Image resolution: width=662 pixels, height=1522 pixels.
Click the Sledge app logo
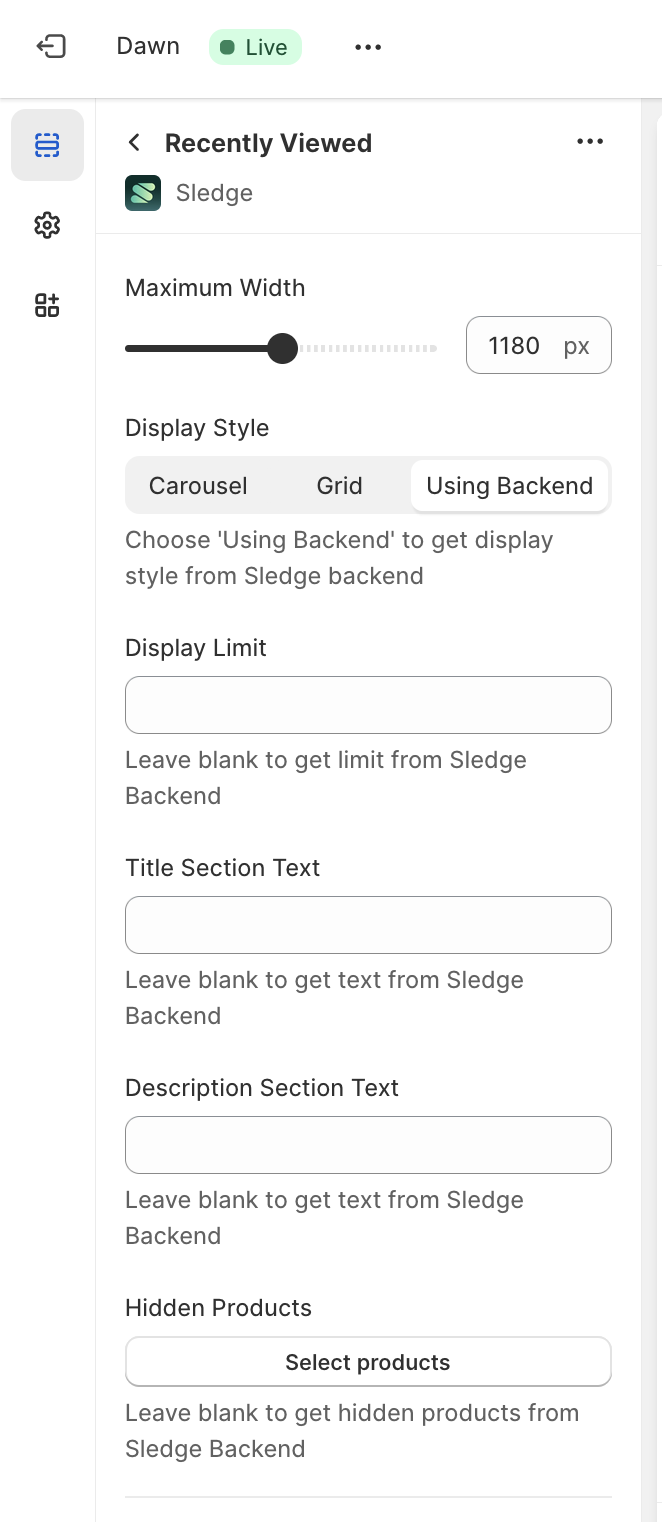click(142, 192)
